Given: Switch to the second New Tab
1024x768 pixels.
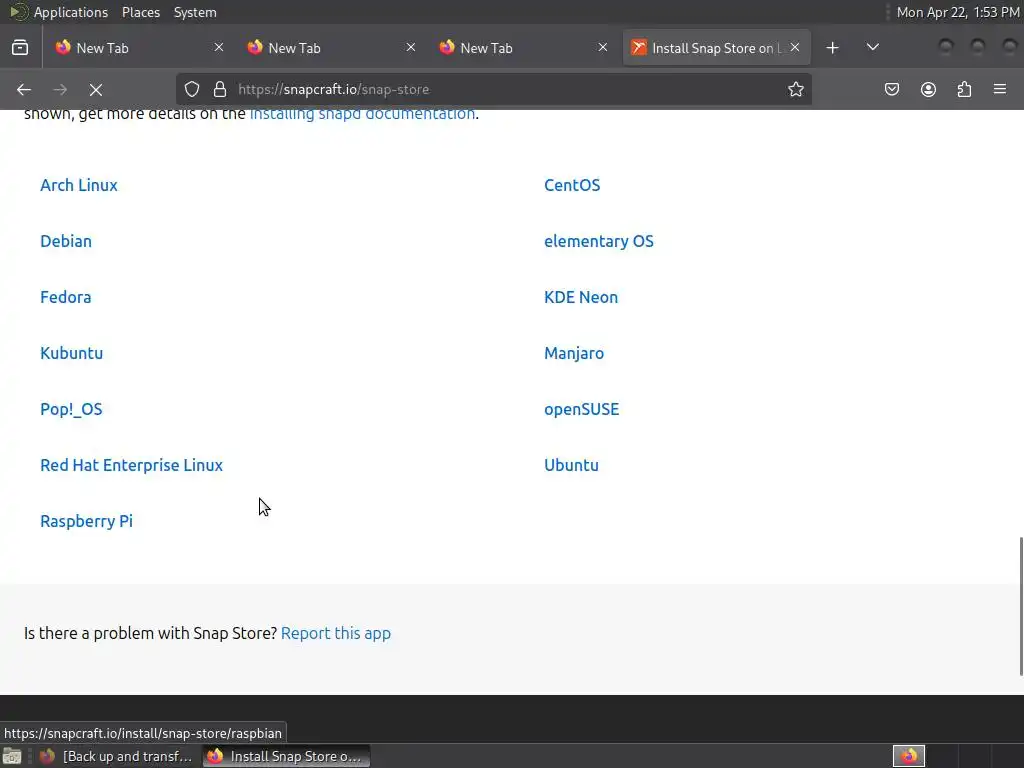Looking at the screenshot, I should click(331, 48).
